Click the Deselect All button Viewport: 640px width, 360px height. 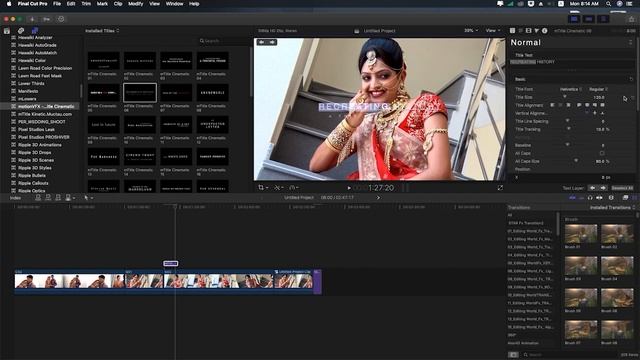click(x=622, y=188)
